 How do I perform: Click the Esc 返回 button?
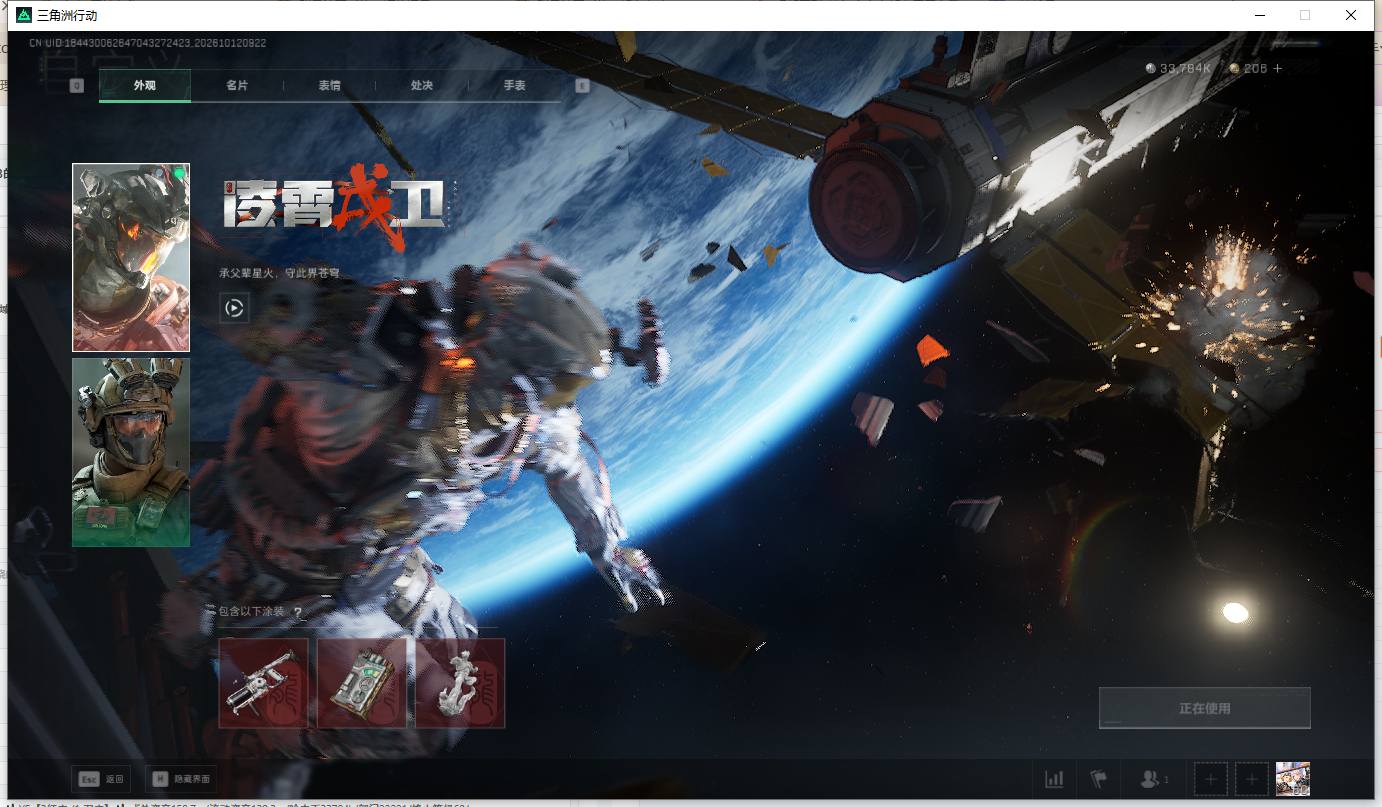(101, 779)
